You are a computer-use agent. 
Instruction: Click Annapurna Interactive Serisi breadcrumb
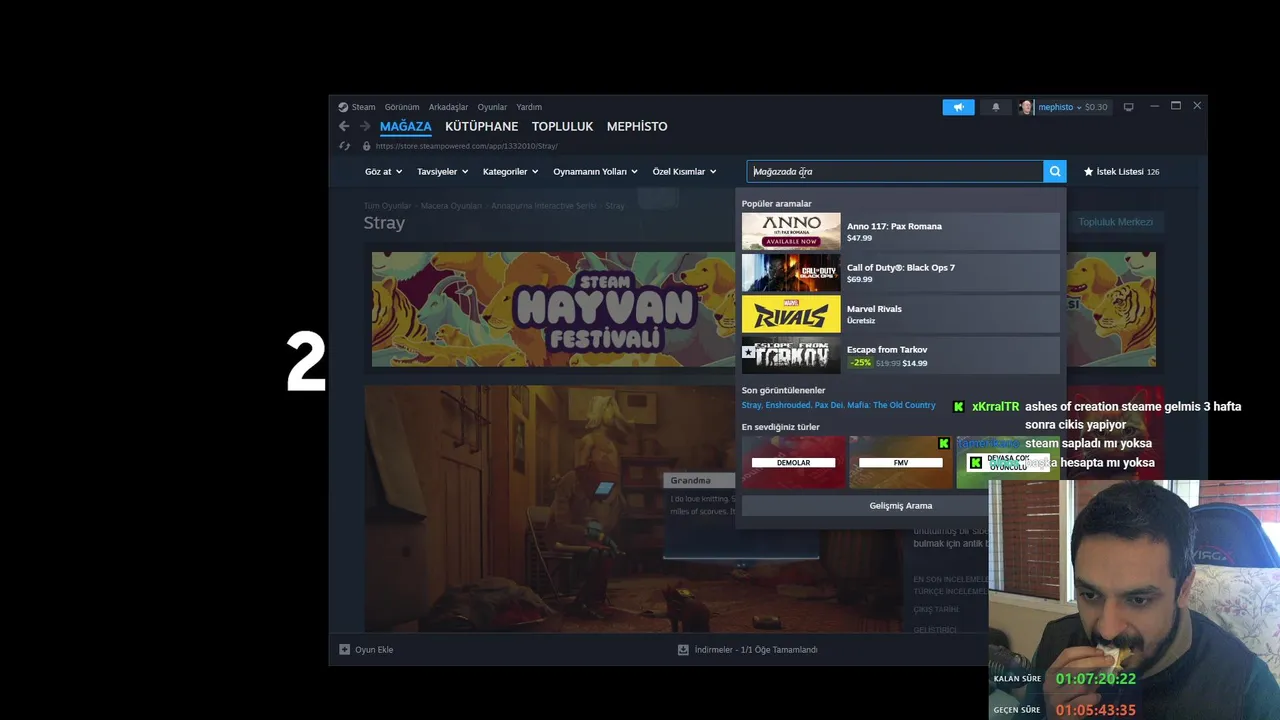(543, 206)
